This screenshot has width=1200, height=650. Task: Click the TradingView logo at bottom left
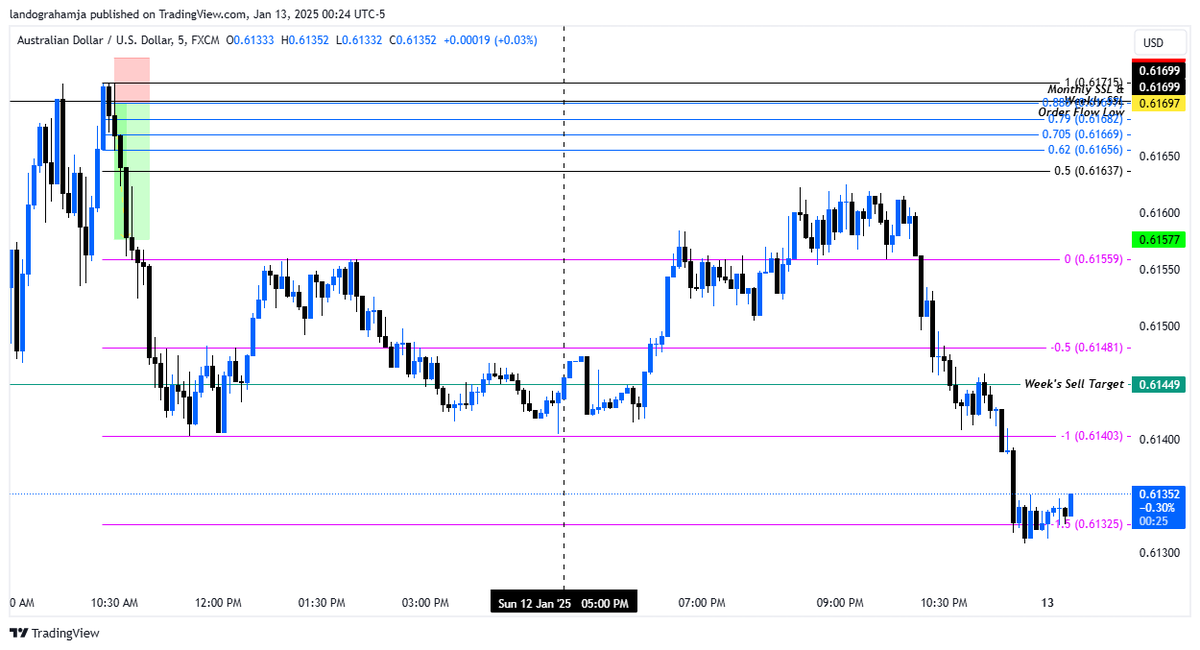tap(55, 633)
